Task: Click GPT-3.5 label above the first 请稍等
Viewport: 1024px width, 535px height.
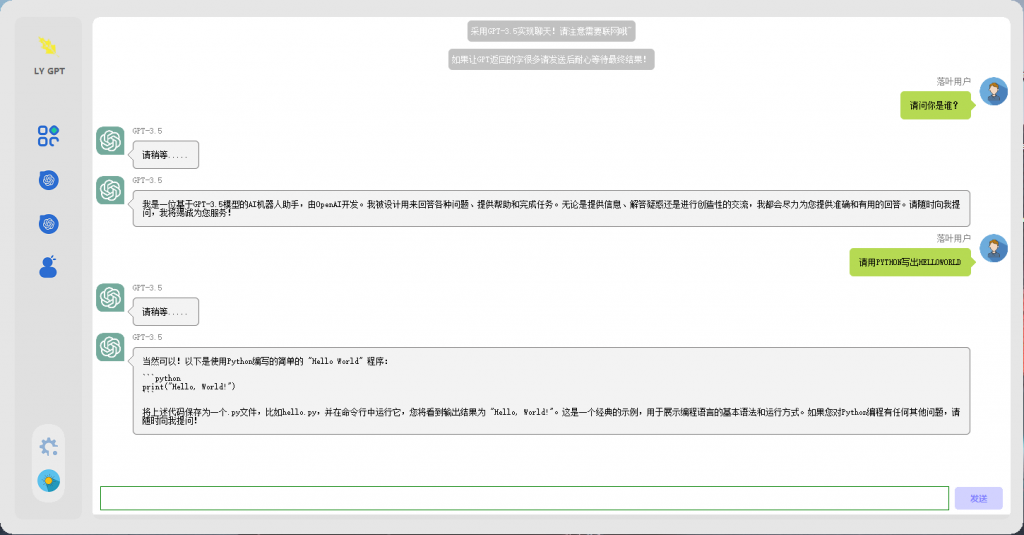Action: click(148, 131)
